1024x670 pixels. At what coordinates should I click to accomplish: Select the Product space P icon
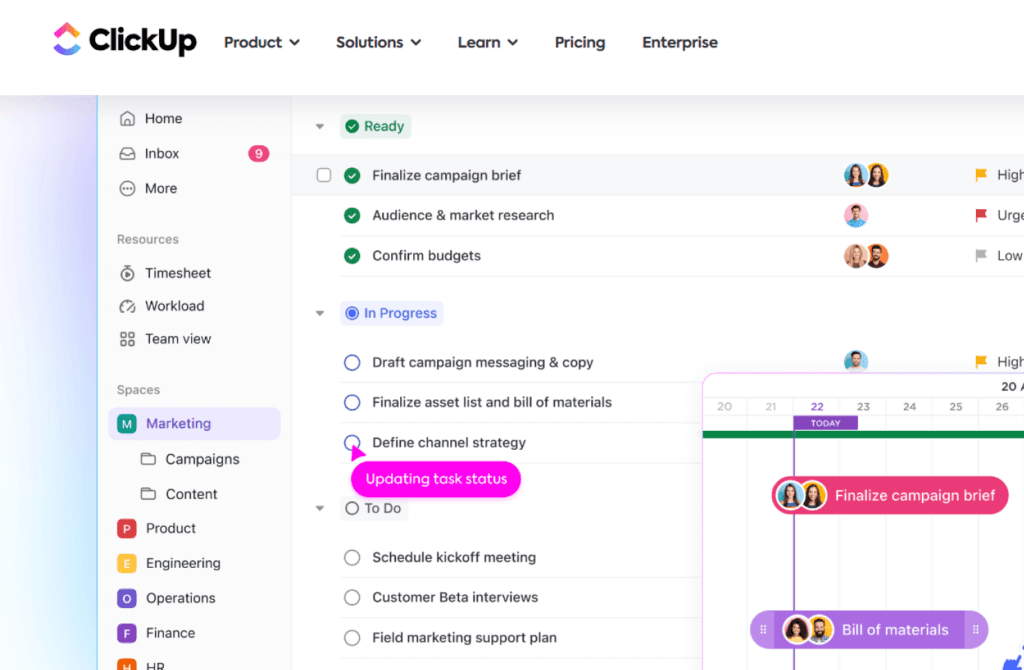[x=127, y=528]
